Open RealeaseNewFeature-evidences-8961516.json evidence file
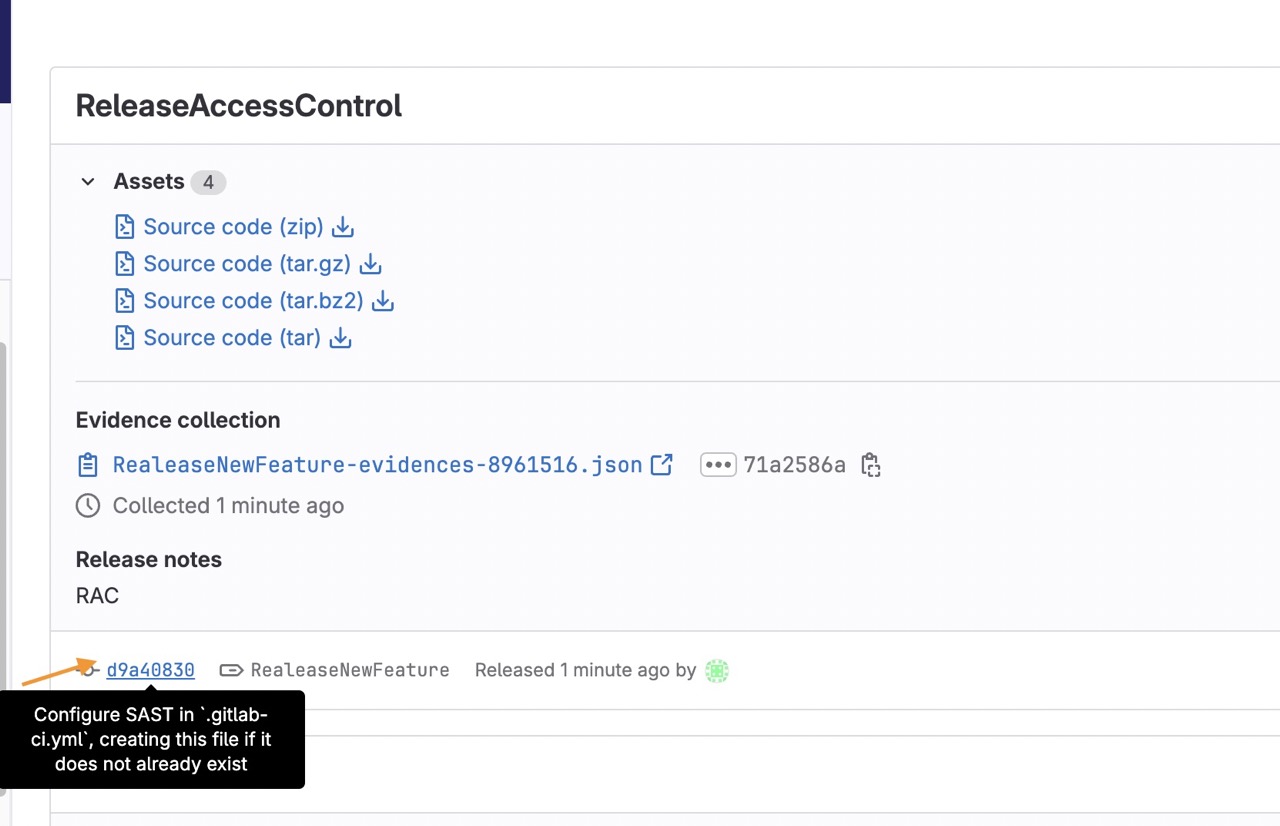Image resolution: width=1280 pixels, height=826 pixels. pos(377,465)
